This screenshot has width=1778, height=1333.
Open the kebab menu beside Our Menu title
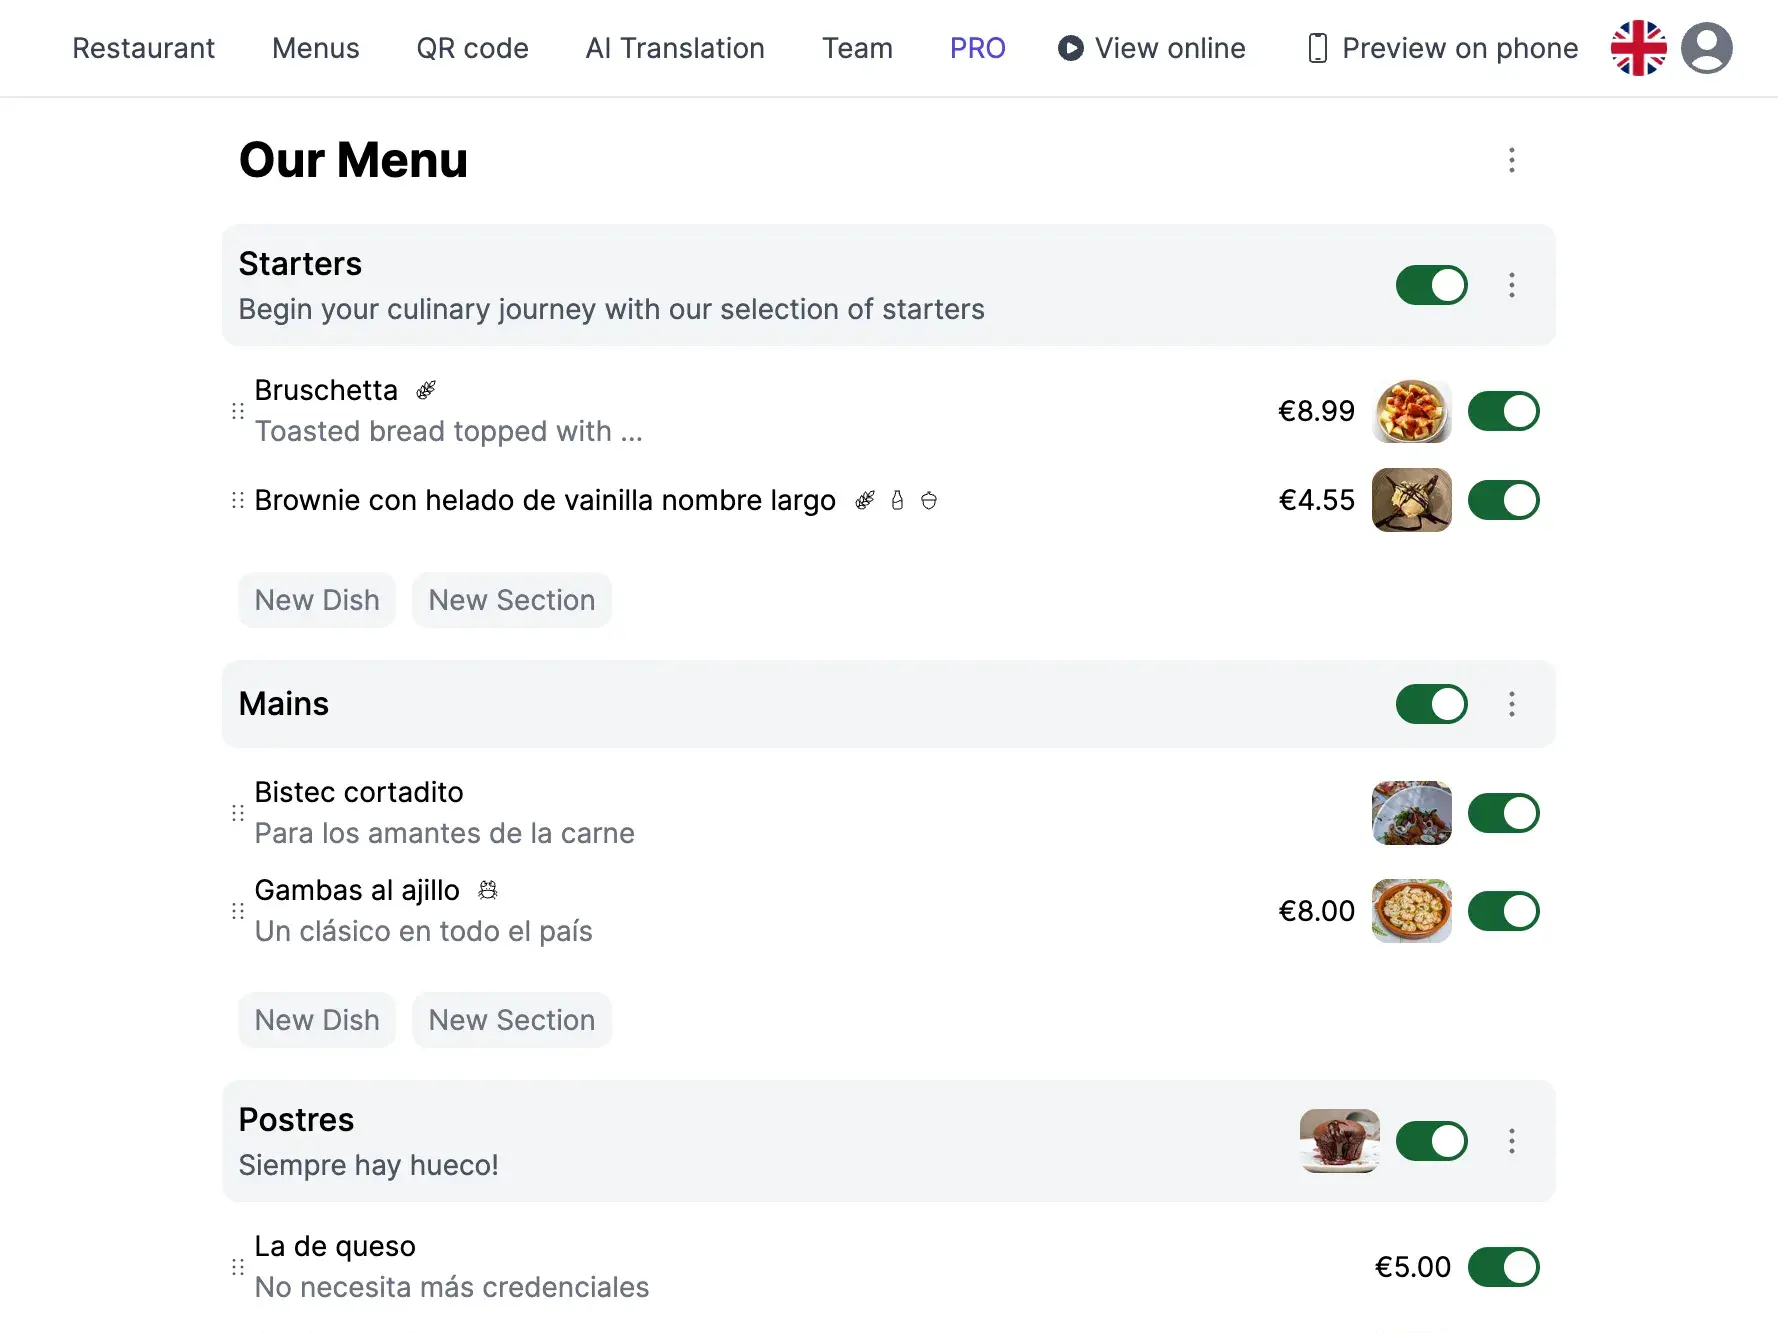point(1511,160)
